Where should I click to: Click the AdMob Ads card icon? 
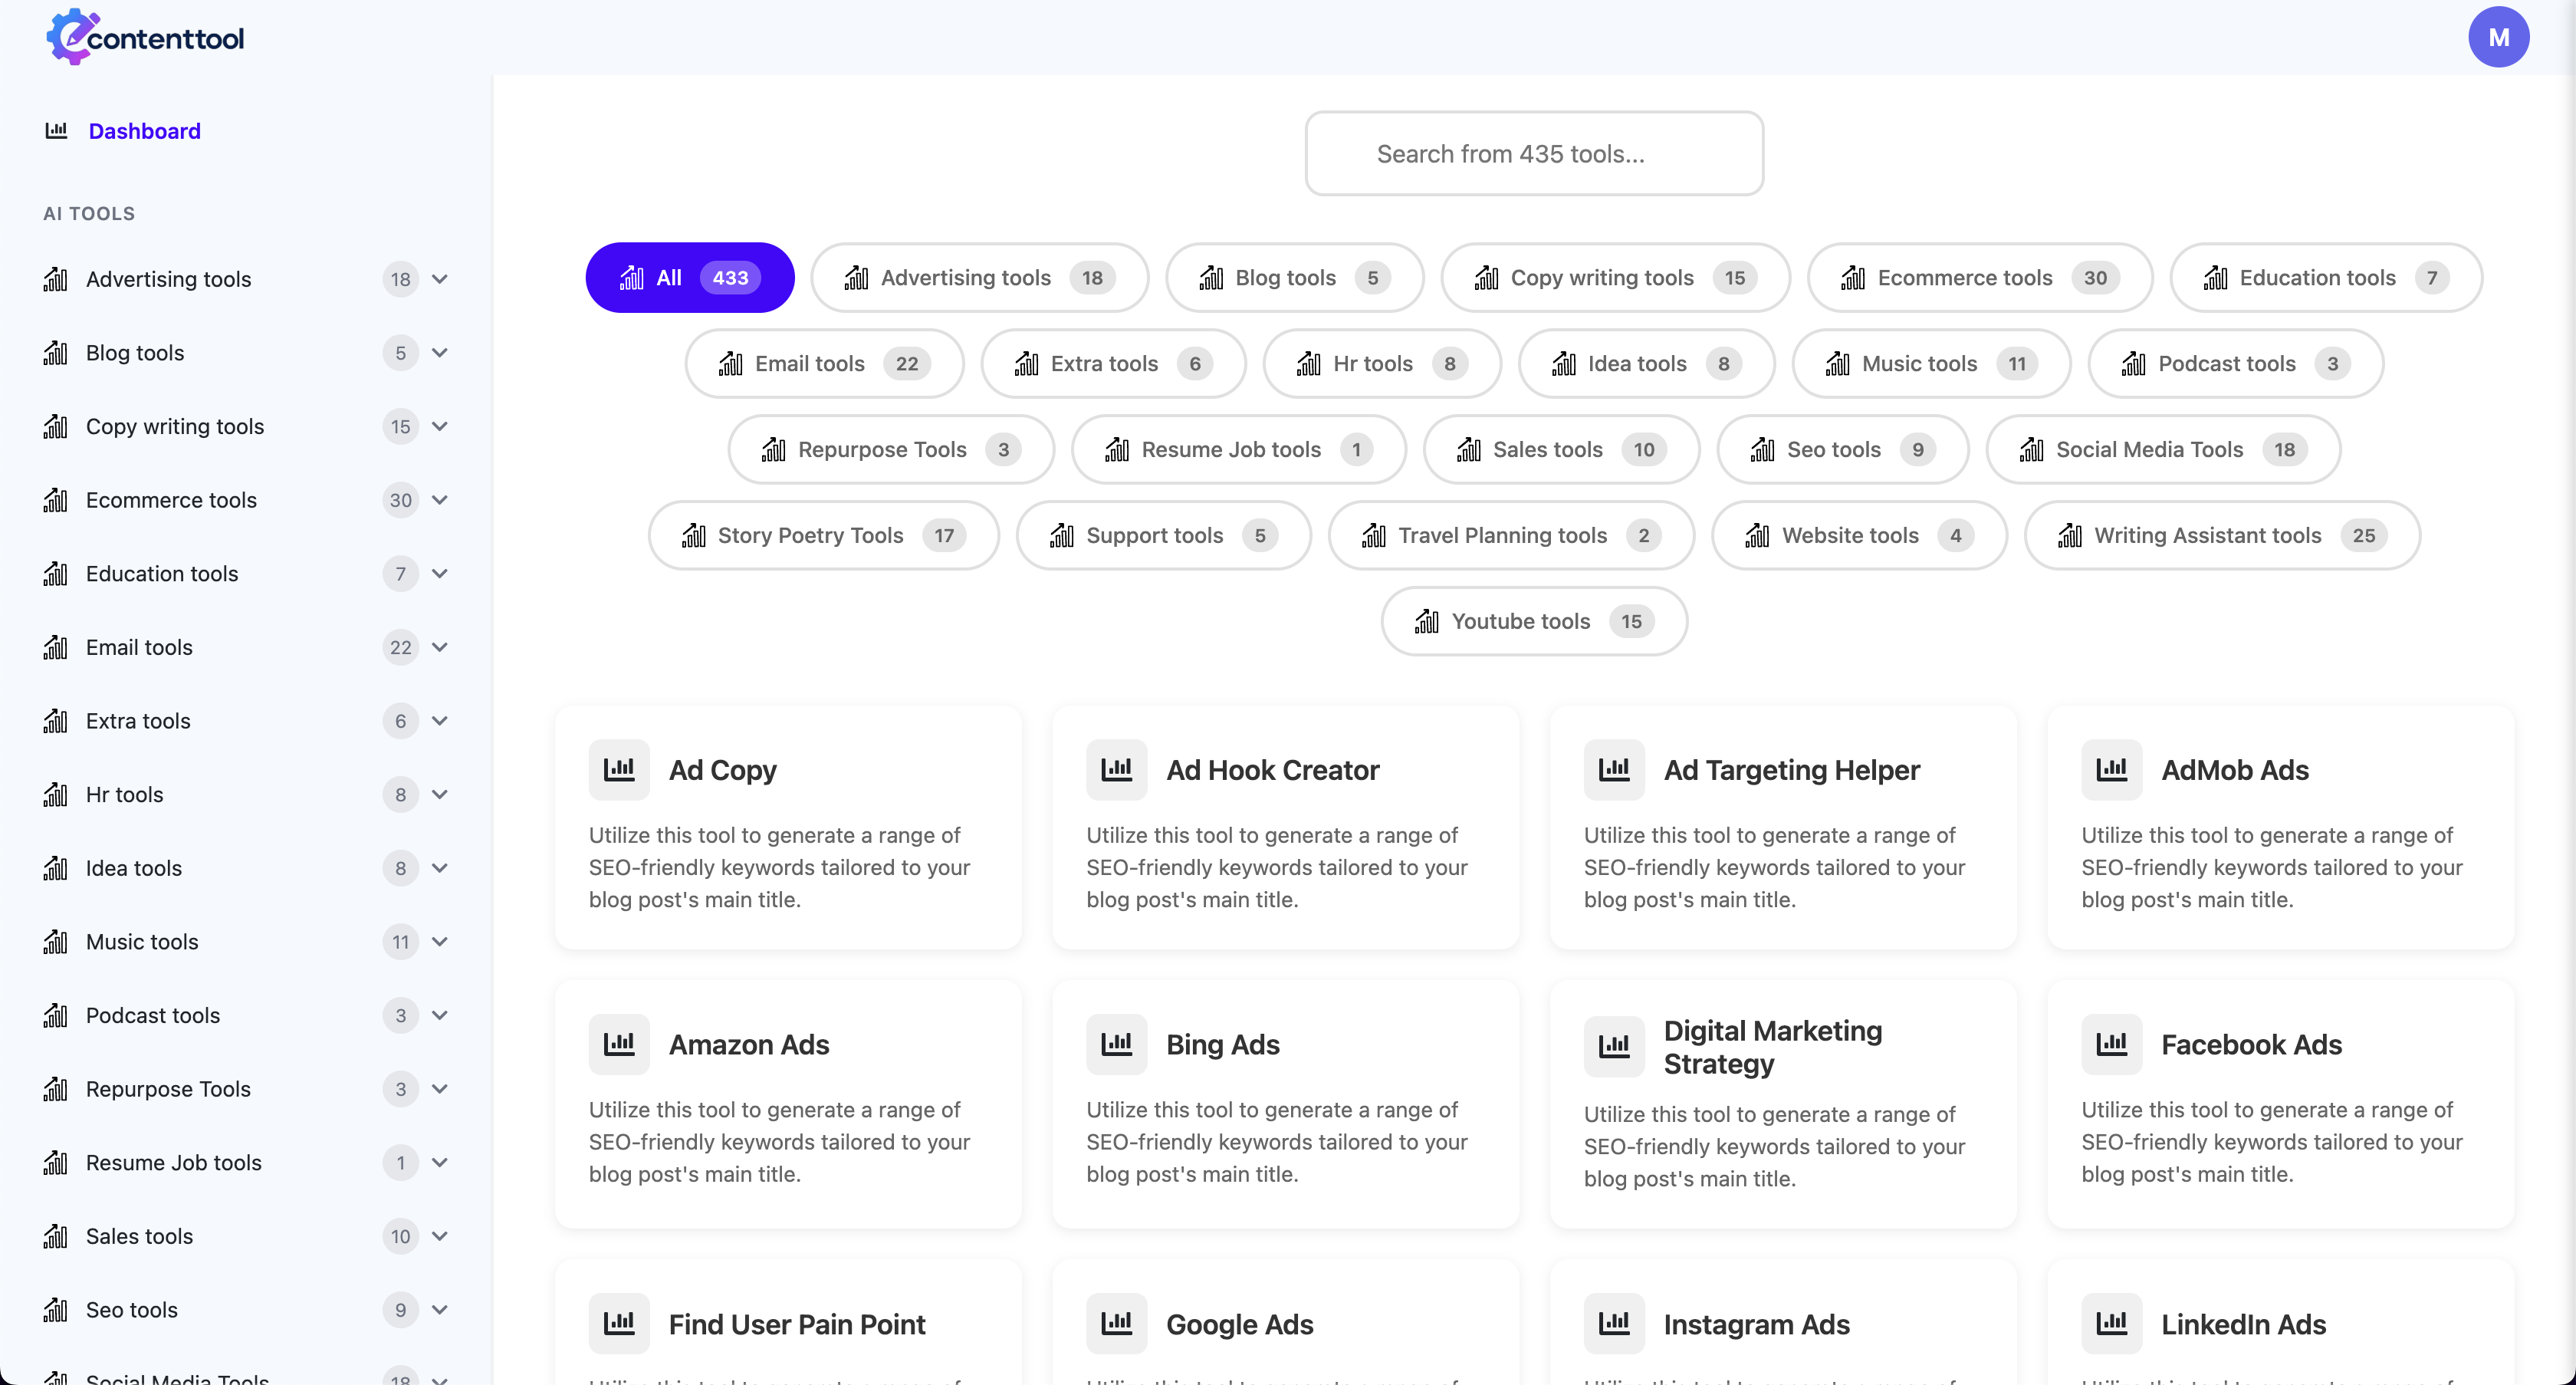click(x=2111, y=769)
